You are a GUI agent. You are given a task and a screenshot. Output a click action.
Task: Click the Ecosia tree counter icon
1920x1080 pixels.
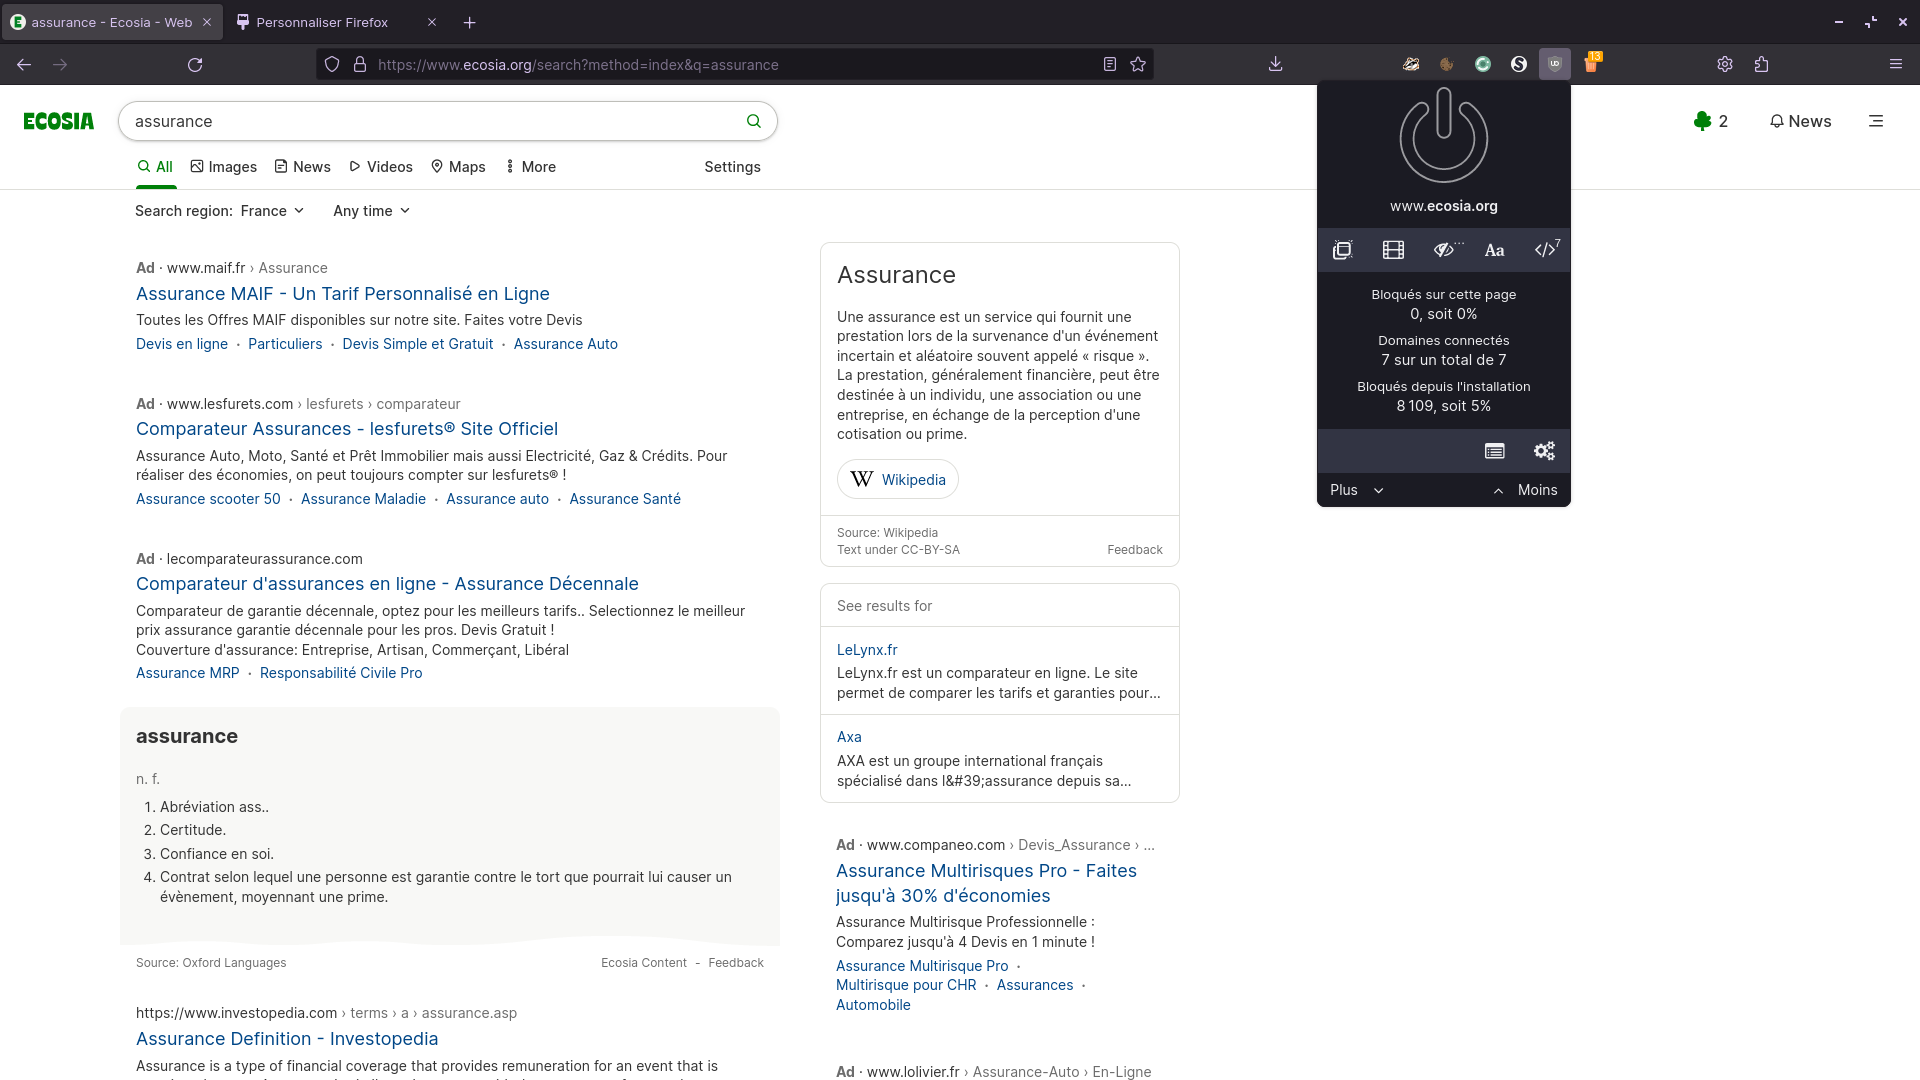(1702, 121)
